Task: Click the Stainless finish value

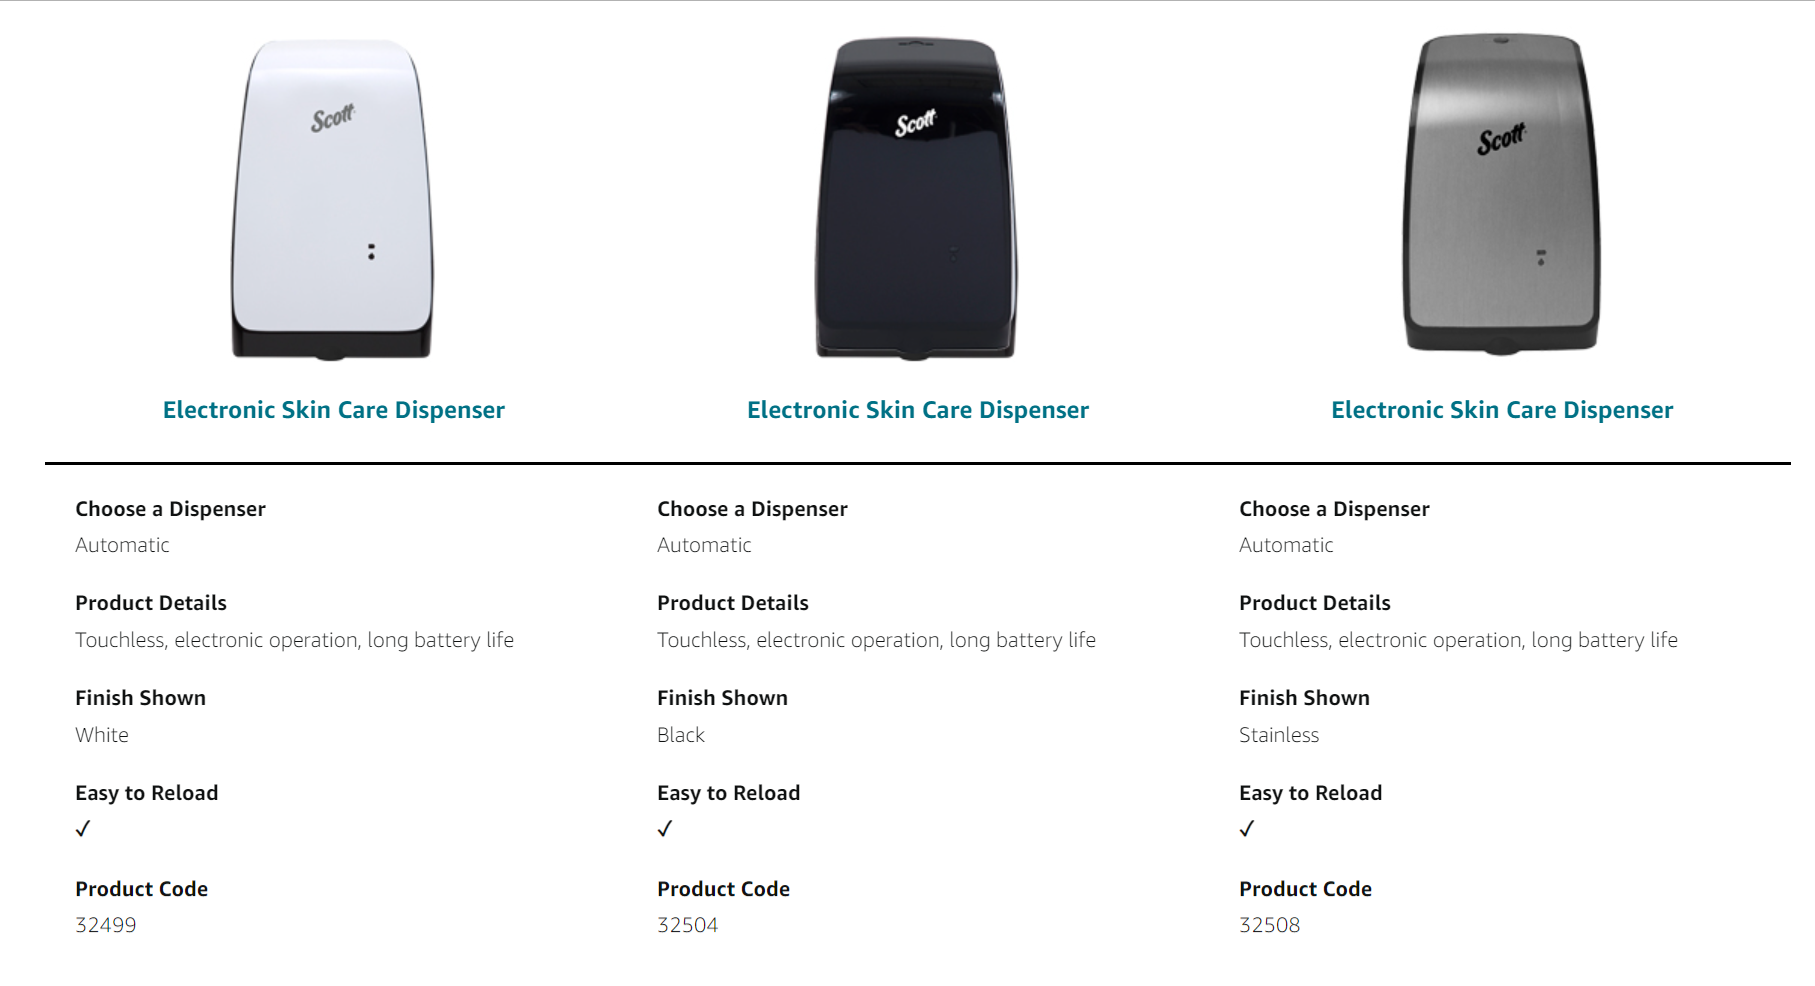Action: pos(1279,735)
